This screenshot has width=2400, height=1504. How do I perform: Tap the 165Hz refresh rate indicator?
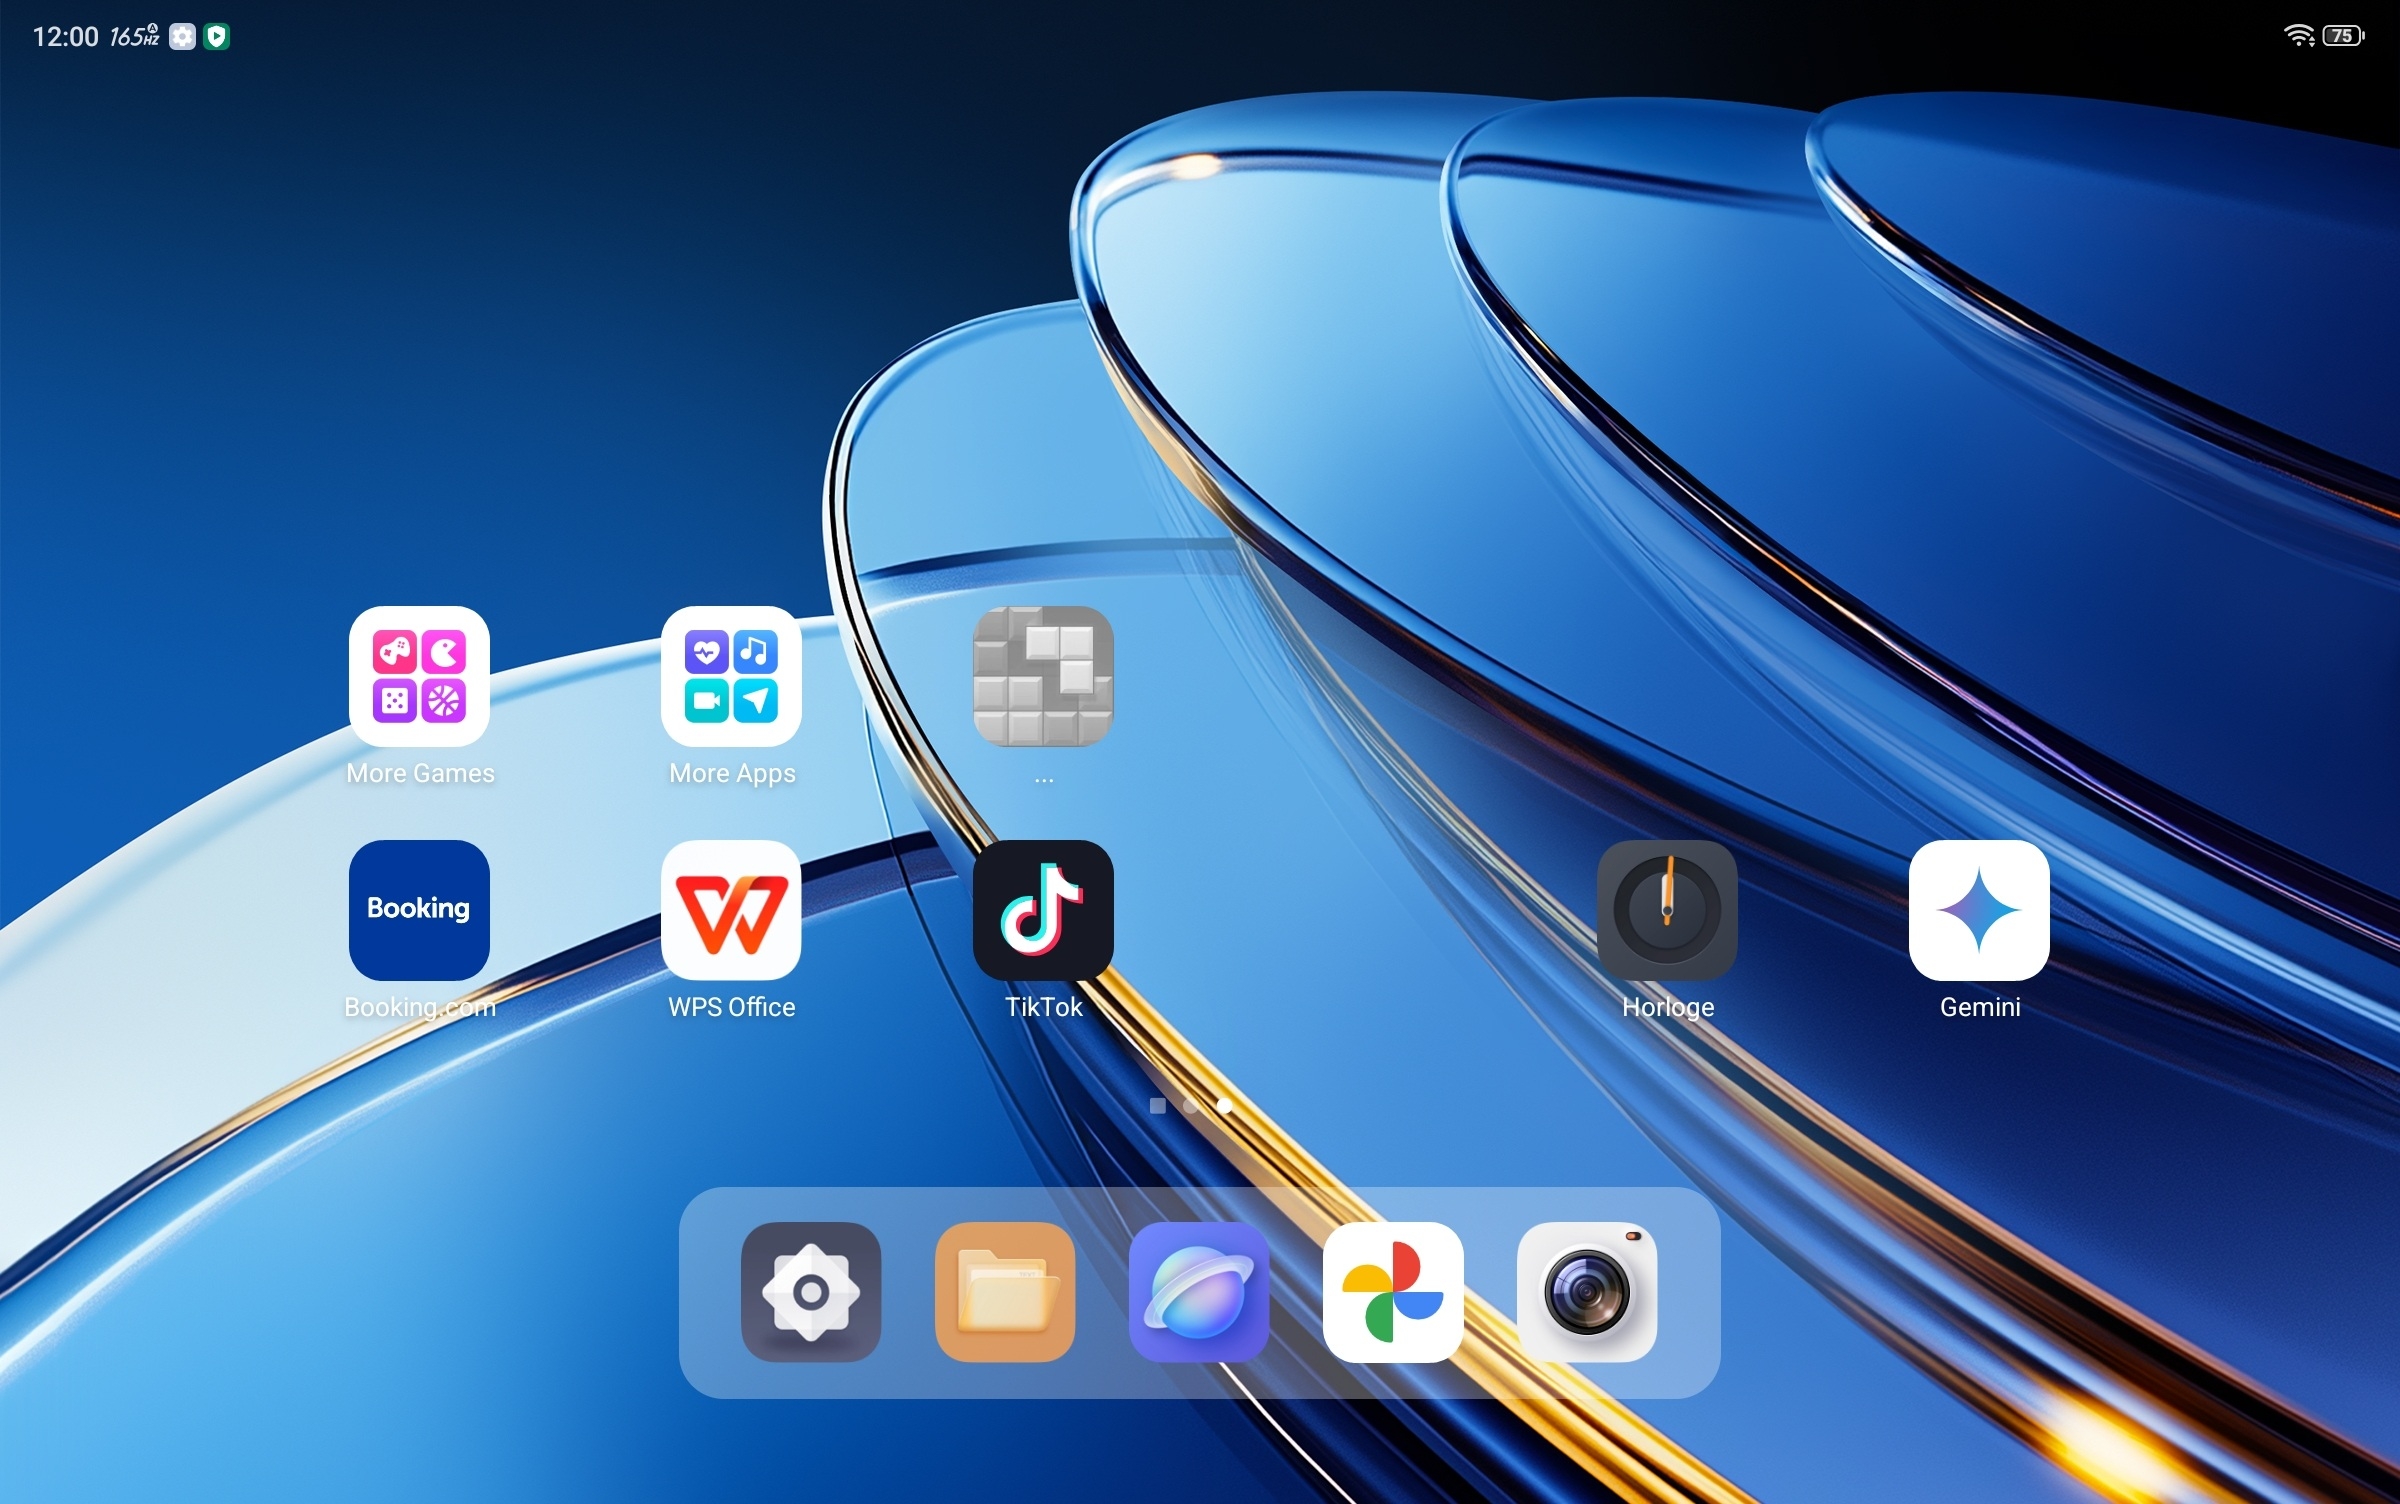(134, 37)
